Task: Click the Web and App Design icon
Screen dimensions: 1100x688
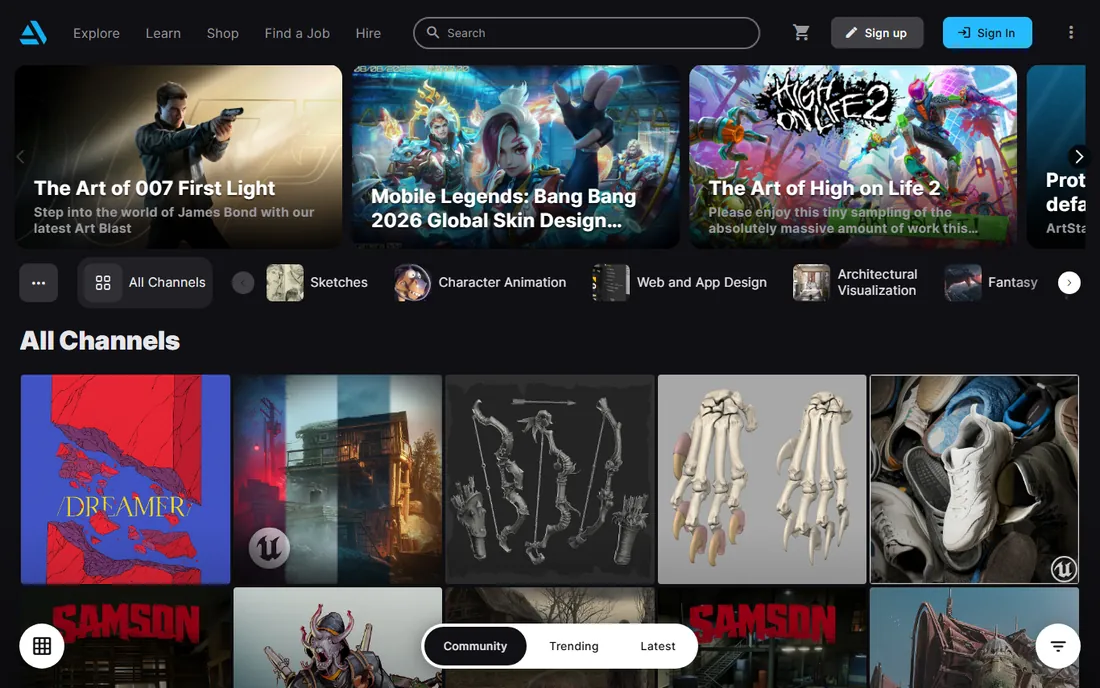Action: pyautogui.click(x=611, y=283)
